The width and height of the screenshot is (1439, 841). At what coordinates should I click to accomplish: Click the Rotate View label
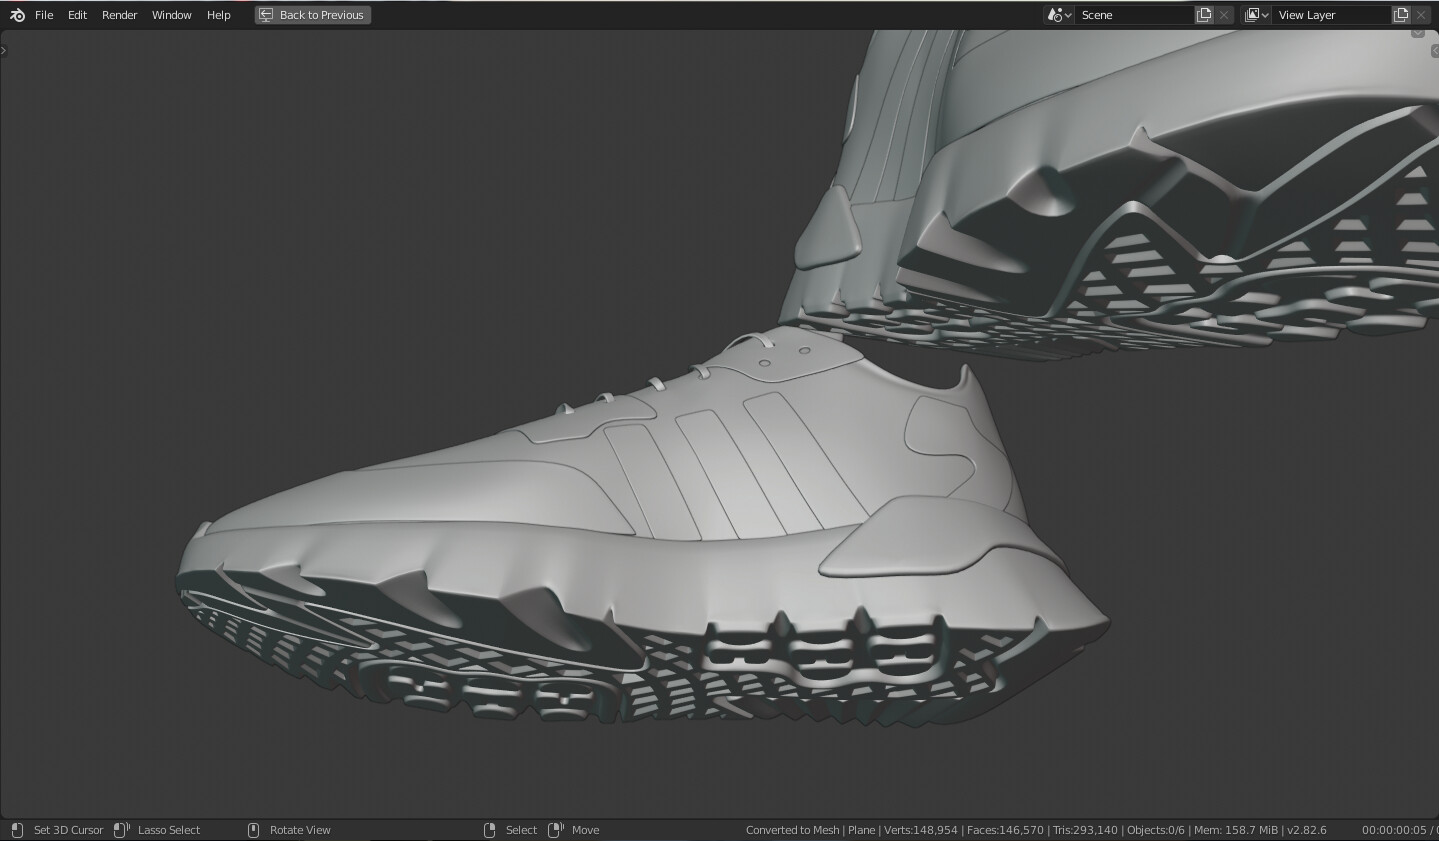pos(300,830)
